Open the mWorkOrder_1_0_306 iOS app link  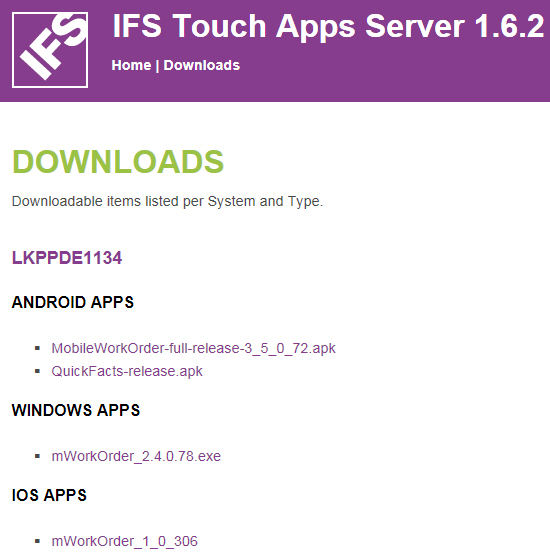124,541
